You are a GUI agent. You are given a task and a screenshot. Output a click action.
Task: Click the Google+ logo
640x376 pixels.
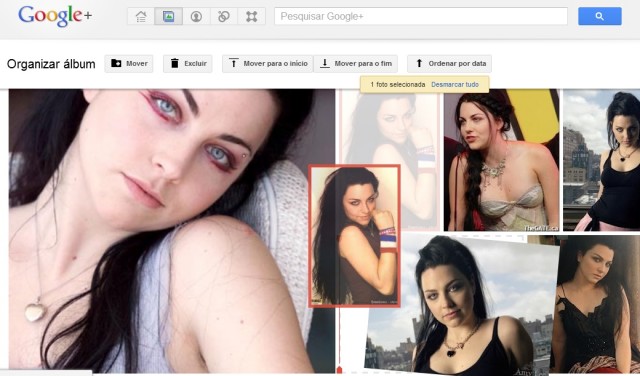[x=55, y=16]
